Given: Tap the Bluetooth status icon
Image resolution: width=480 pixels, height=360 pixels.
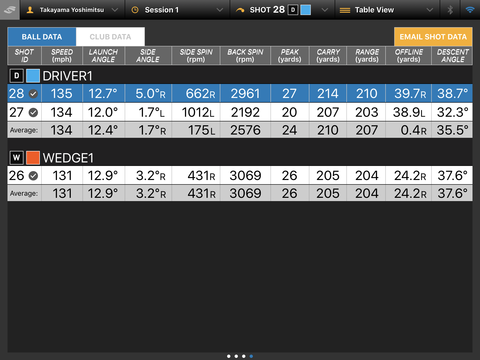Looking at the screenshot, I should 450,10.
